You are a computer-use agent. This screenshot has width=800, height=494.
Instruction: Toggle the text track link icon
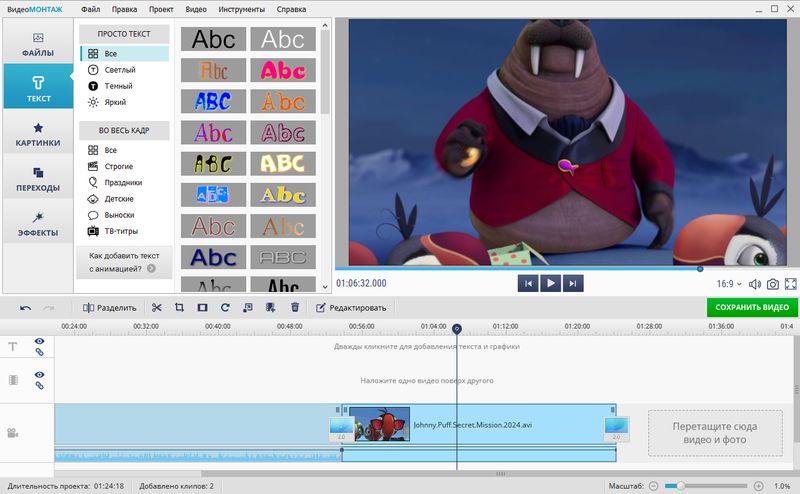coord(40,353)
